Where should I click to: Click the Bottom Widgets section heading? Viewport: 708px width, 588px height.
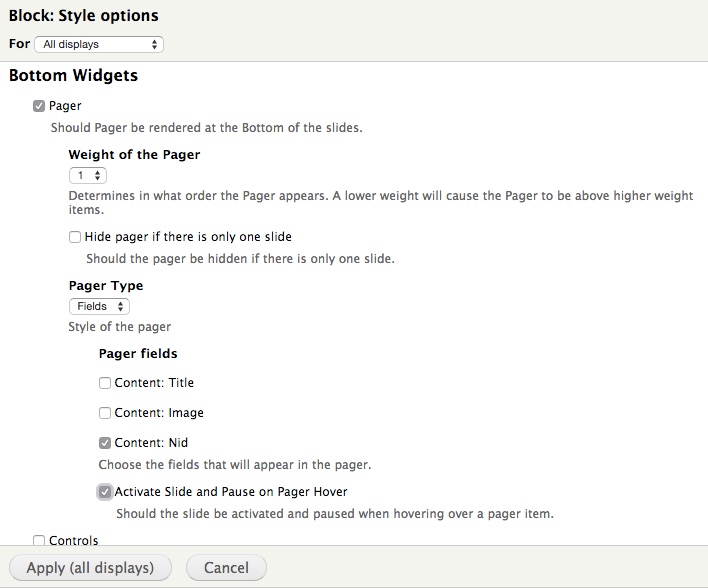[x=73, y=76]
